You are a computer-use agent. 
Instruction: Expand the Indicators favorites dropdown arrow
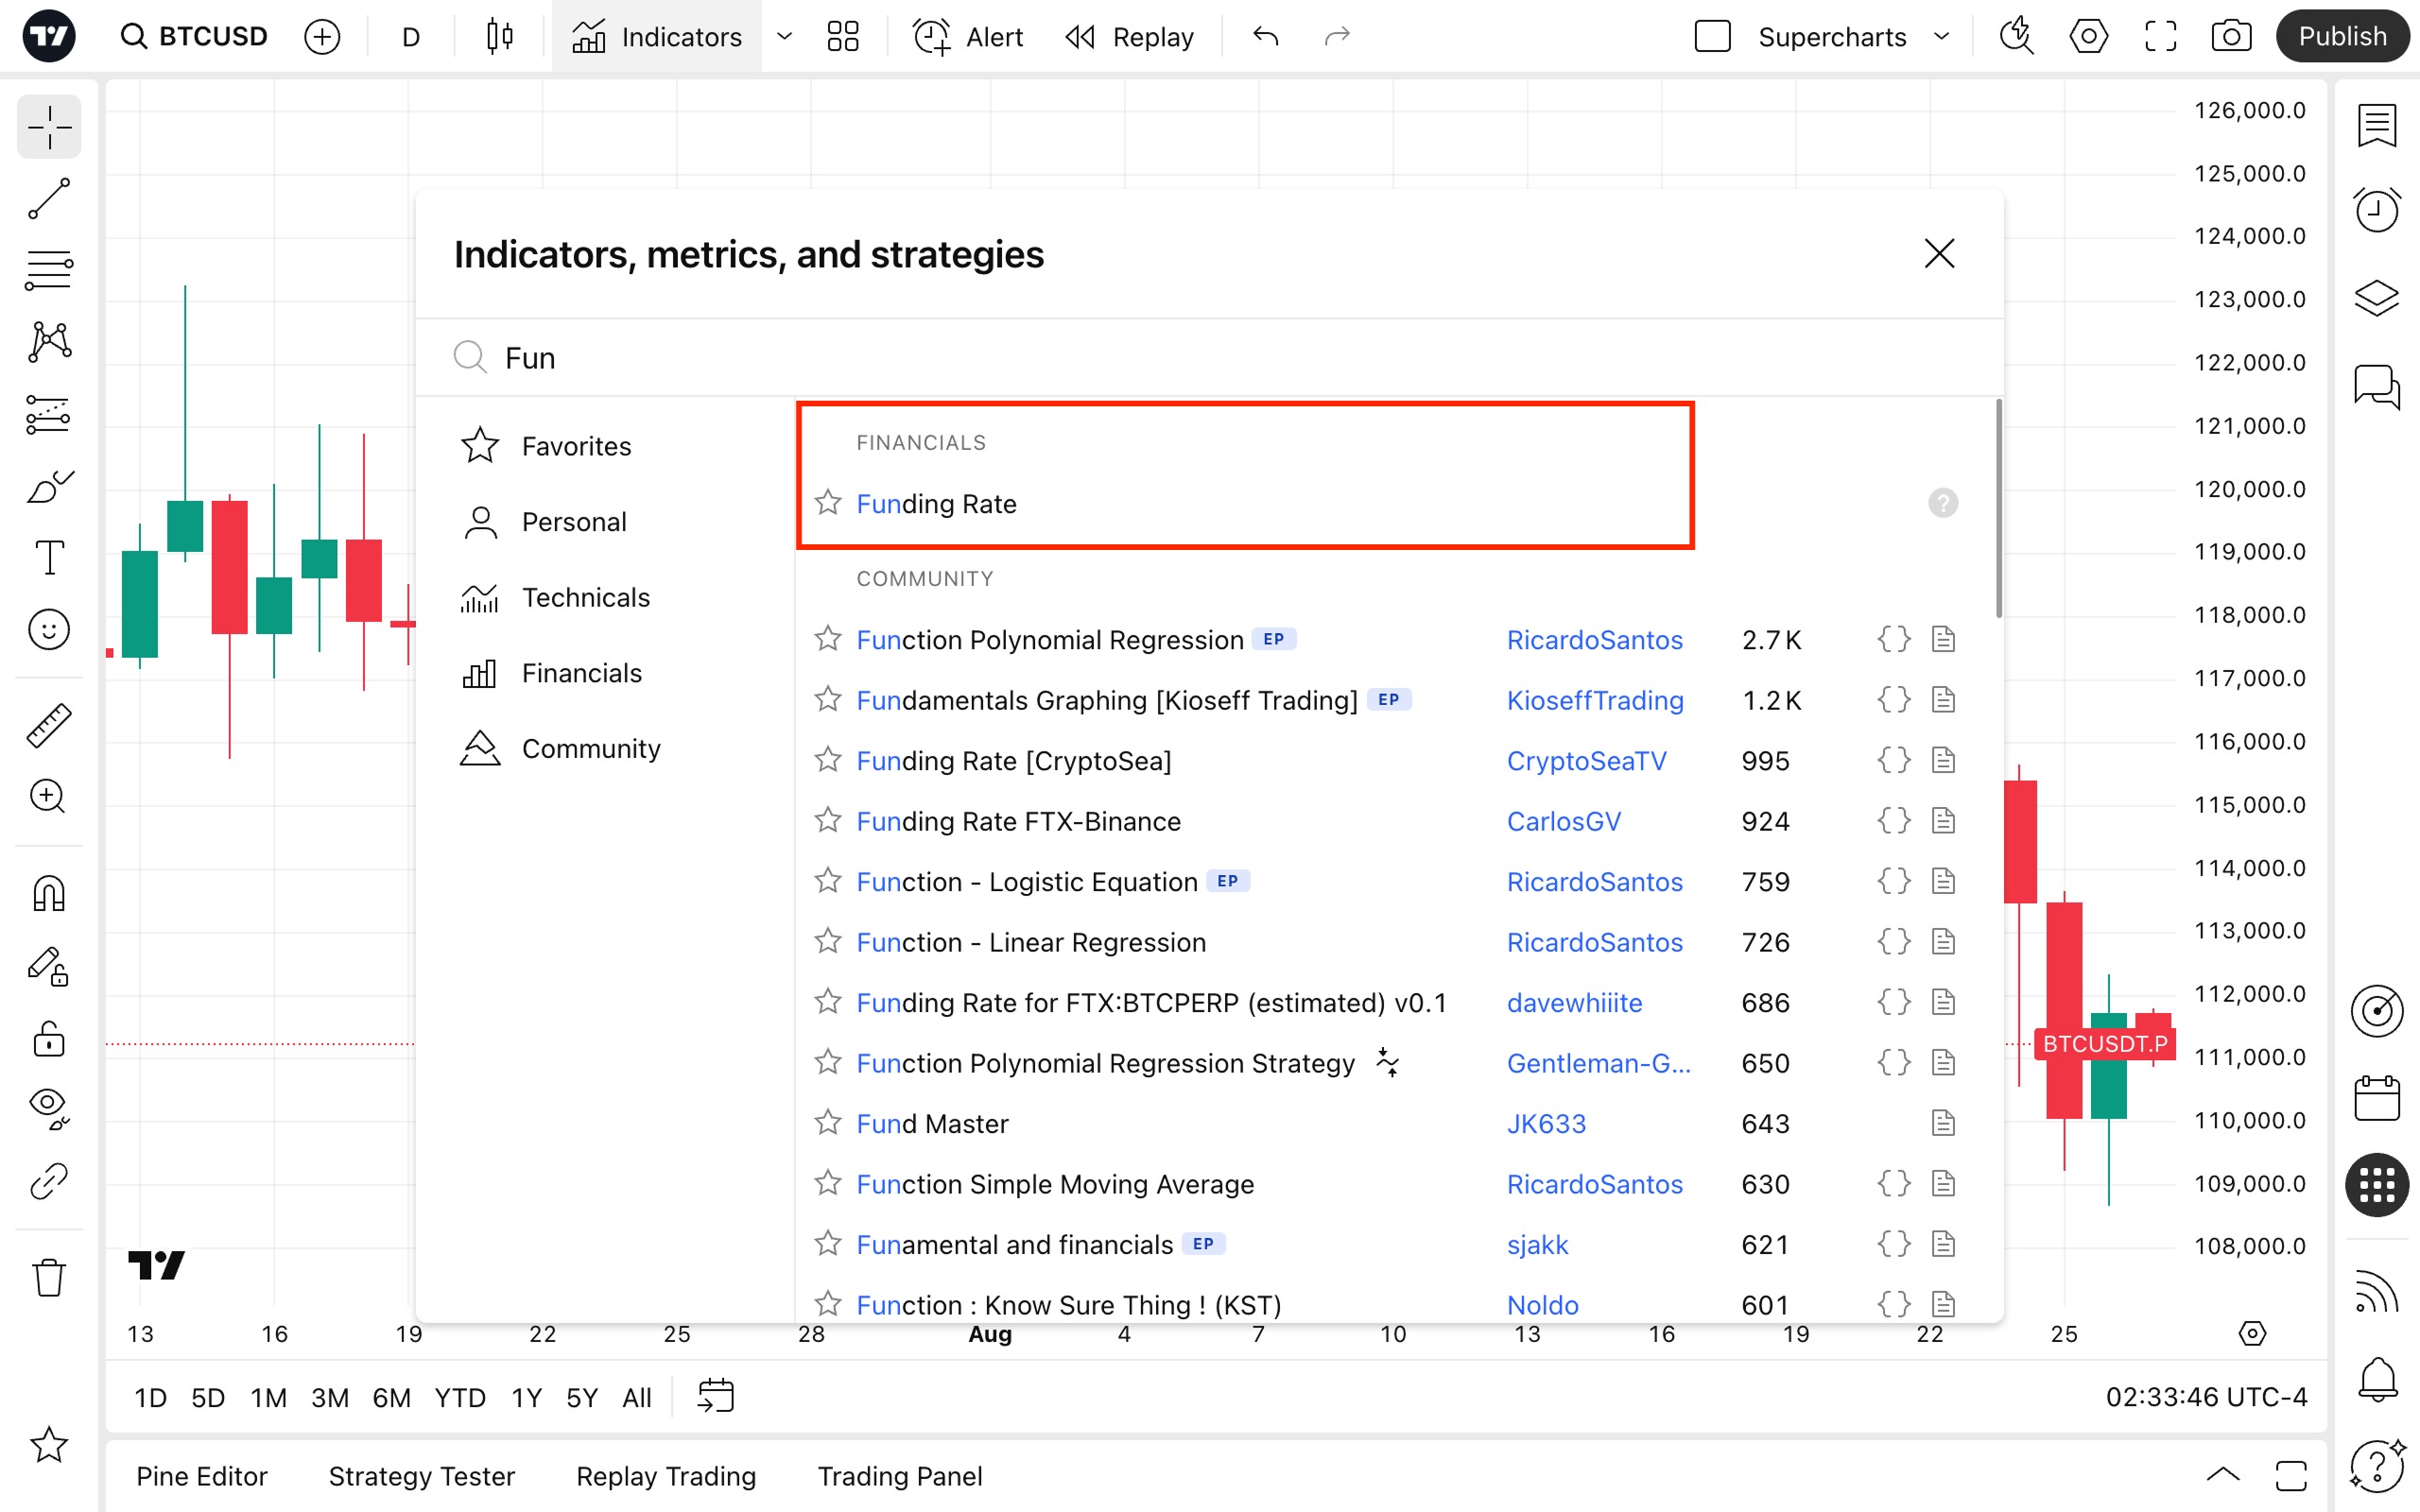coord(785,37)
